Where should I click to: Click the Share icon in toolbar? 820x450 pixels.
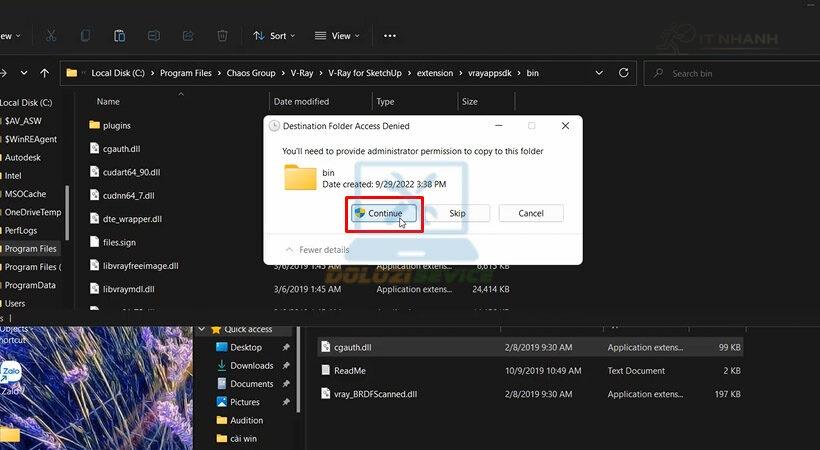[188, 36]
